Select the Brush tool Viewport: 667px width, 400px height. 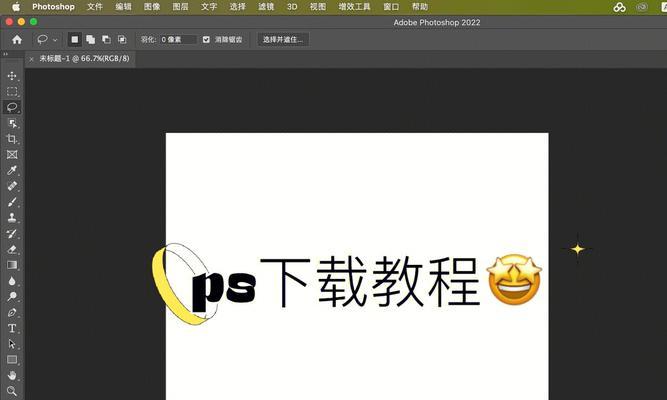pyautogui.click(x=12, y=202)
